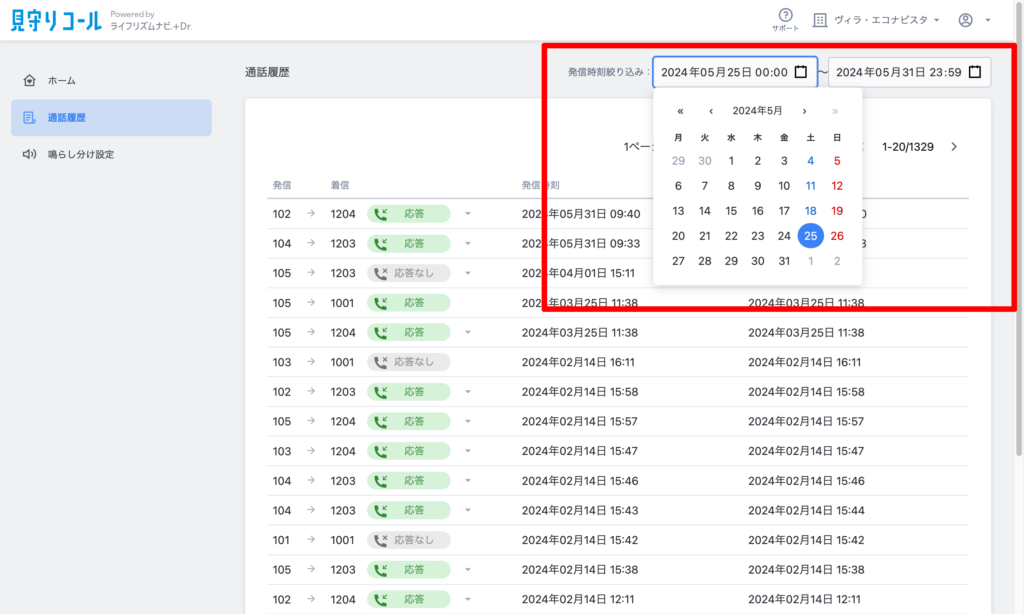Click the 着信 column header
Screen dimensions: 1024x614
pyautogui.click(x=340, y=186)
